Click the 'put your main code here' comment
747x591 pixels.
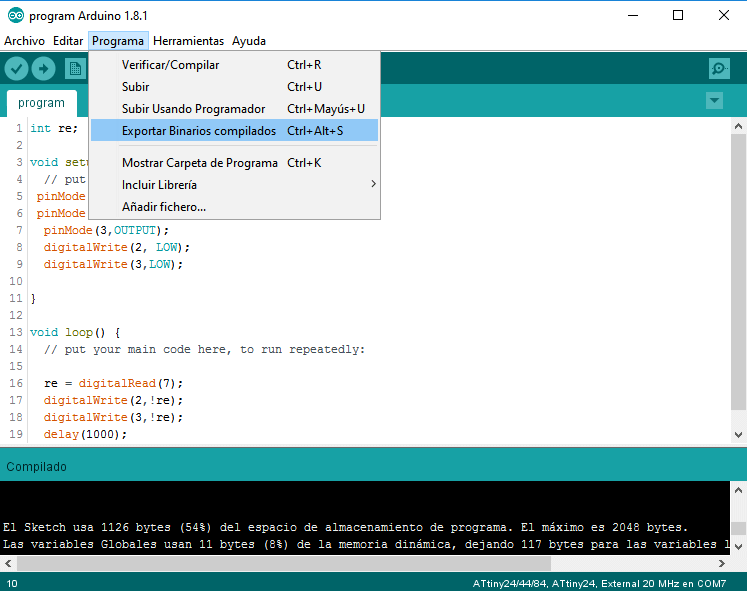tap(204, 349)
